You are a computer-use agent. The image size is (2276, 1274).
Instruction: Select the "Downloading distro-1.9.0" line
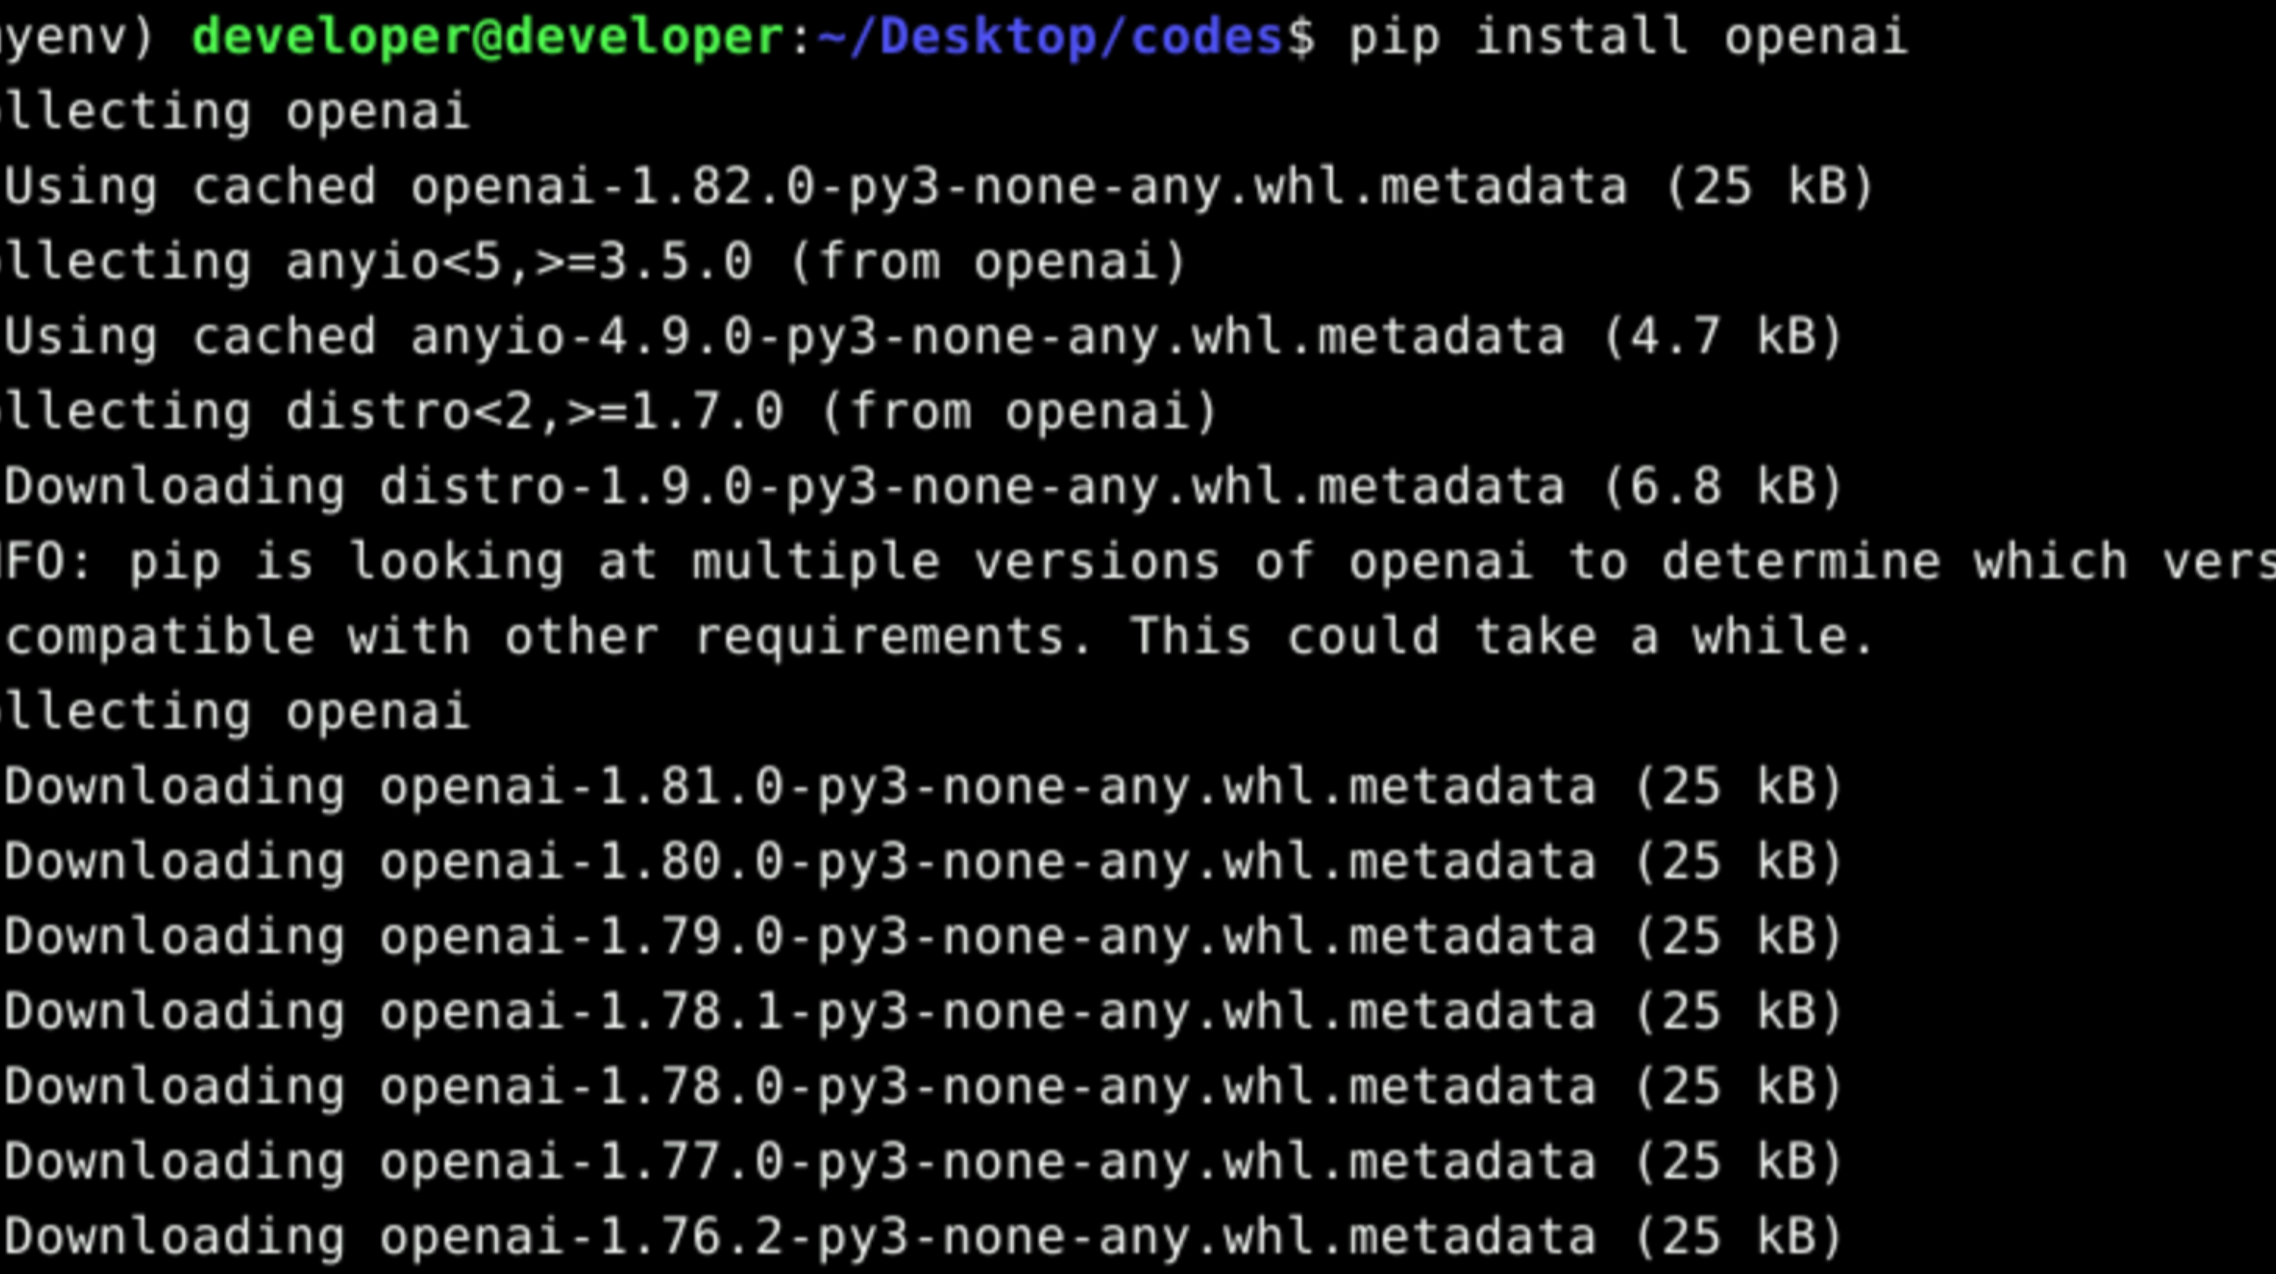point(923,487)
